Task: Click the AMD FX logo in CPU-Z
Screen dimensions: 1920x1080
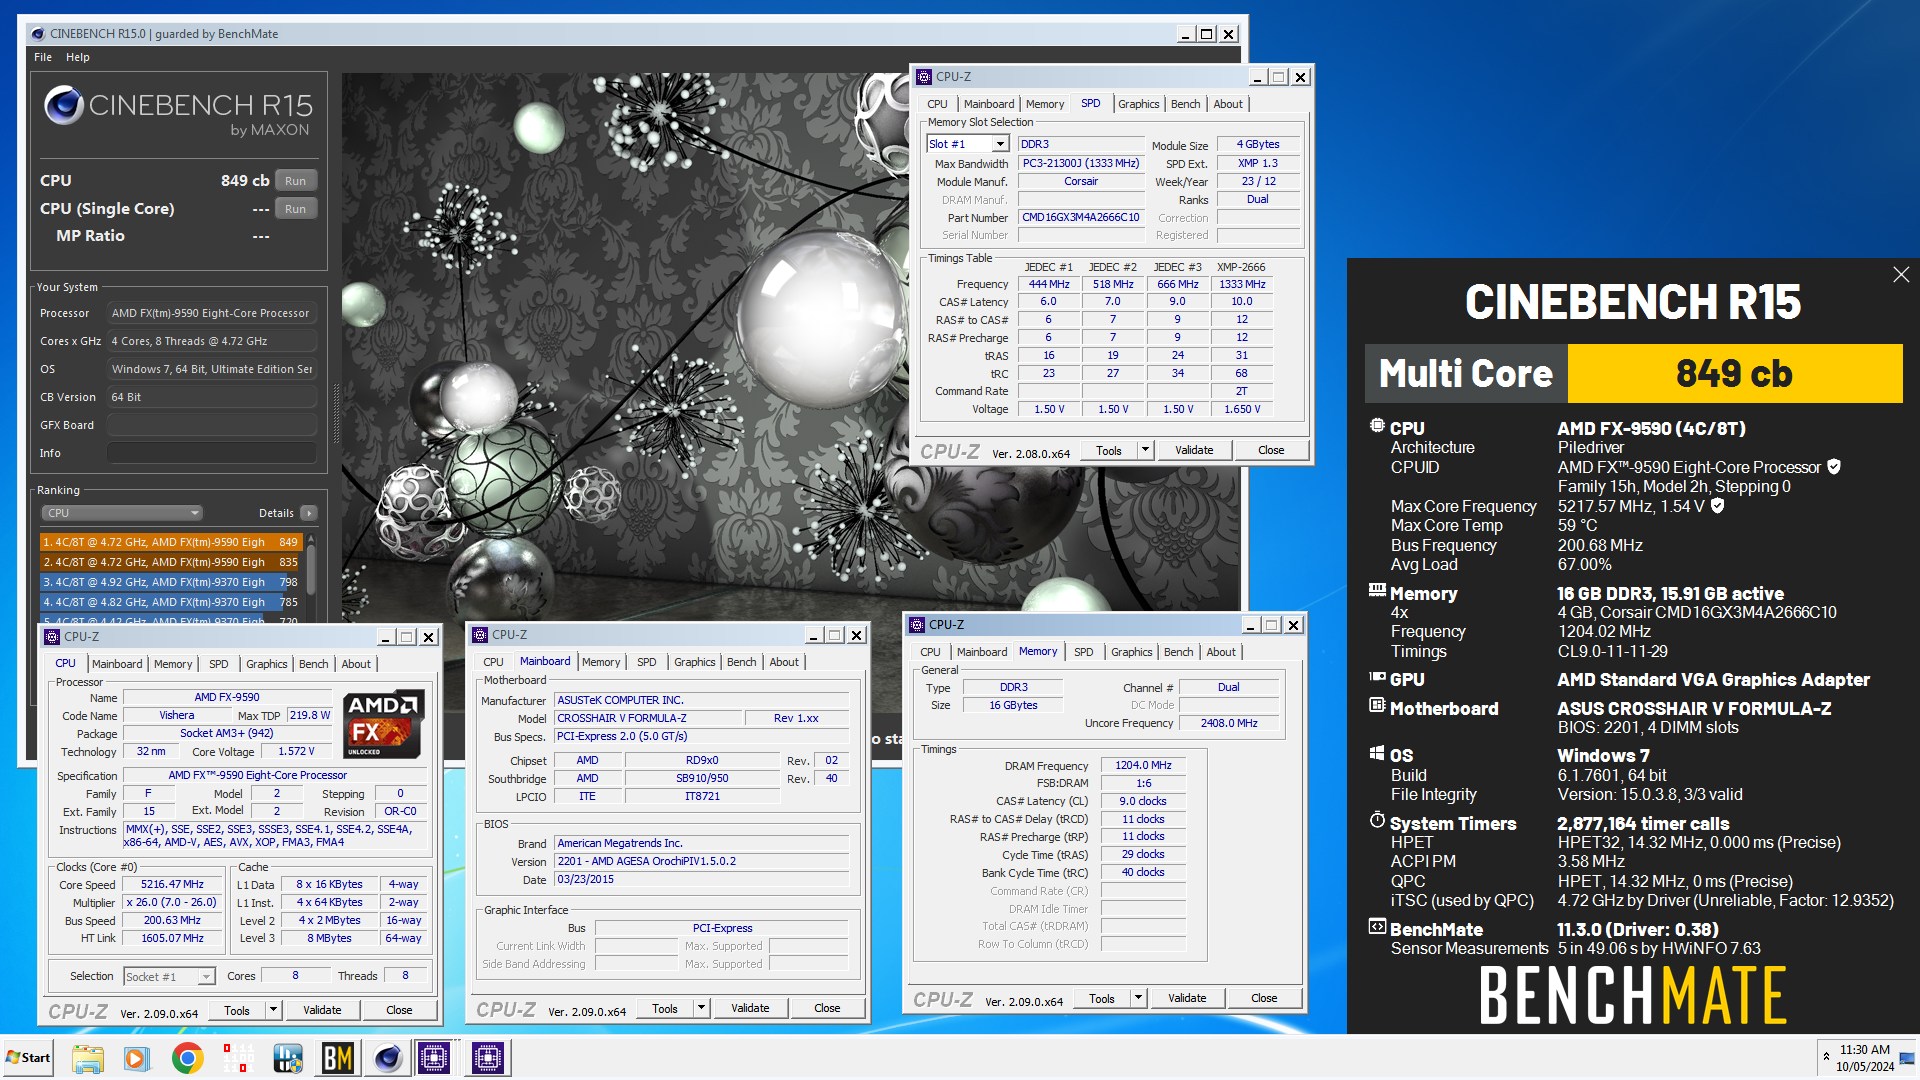Action: tap(384, 724)
